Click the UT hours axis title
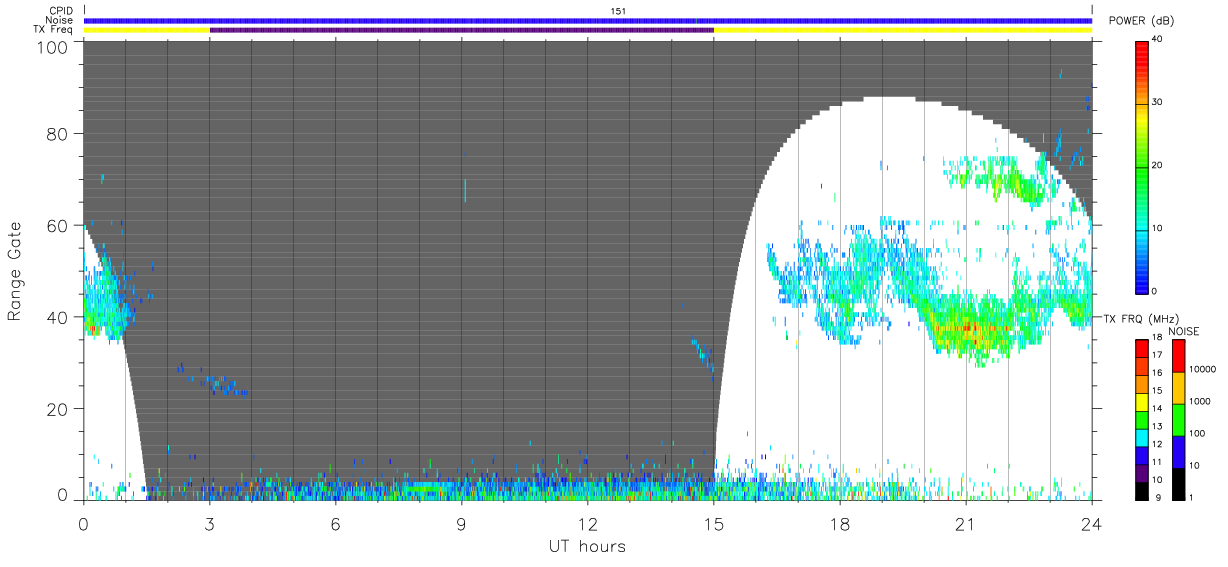Image resolution: width=1228 pixels, height=567 pixels. [587, 546]
